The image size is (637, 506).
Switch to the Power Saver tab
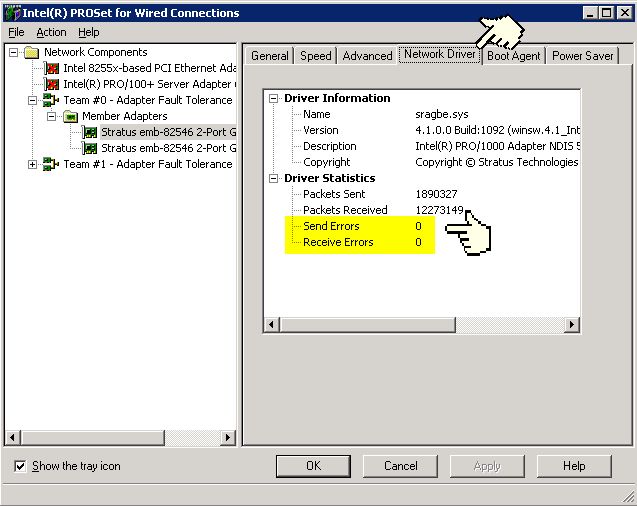pos(583,56)
